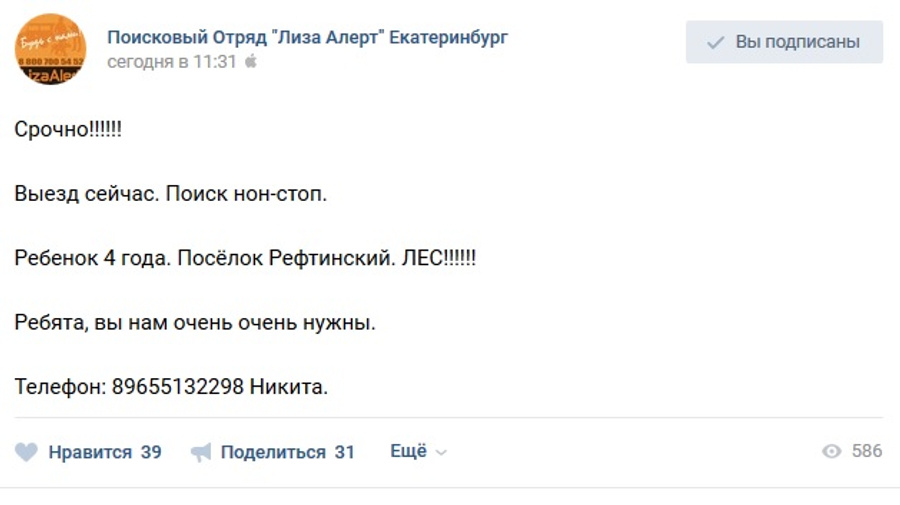Click the heart like icon
Image resolution: width=900 pixels, height=505 pixels.
tap(26, 452)
